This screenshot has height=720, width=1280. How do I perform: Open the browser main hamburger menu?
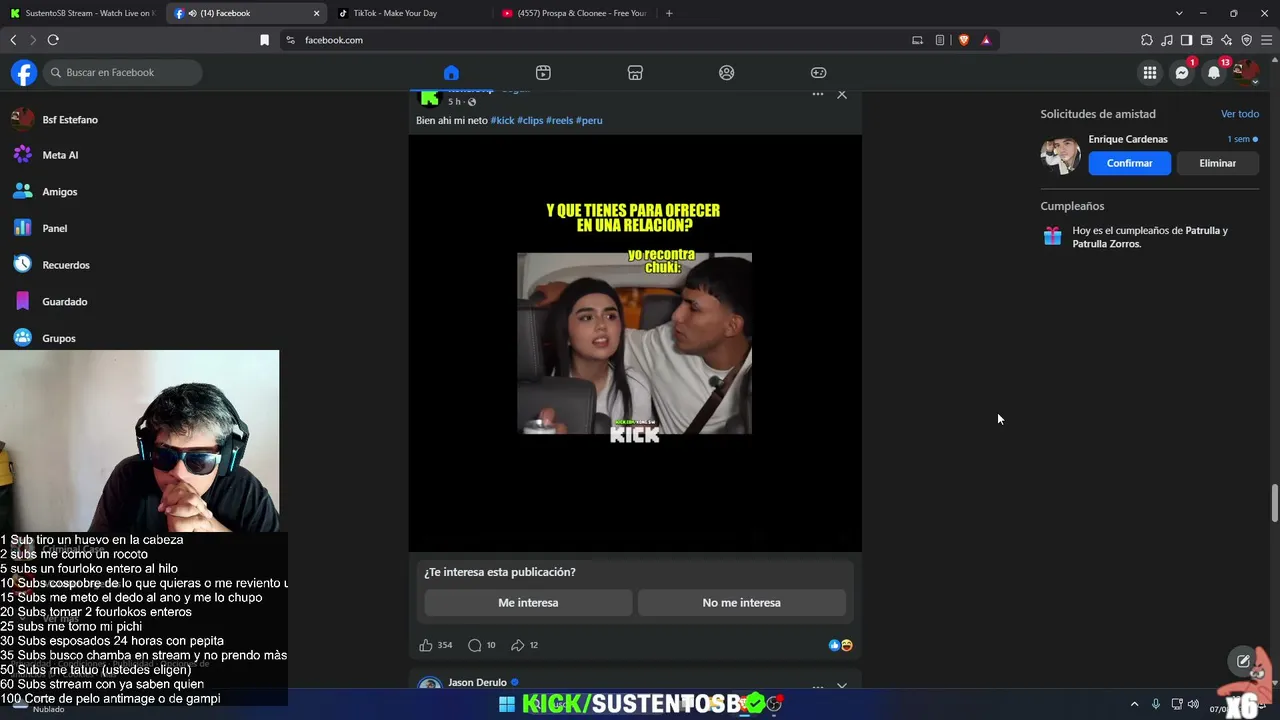pos(1266,40)
